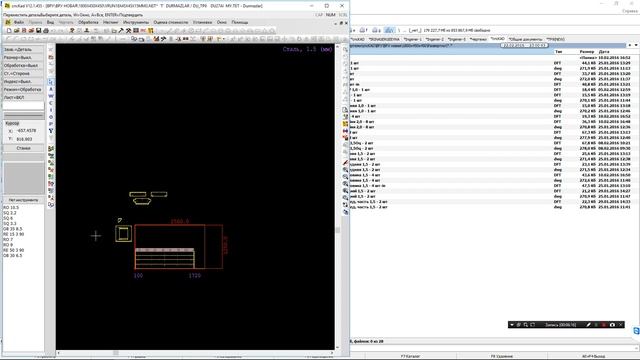The height and width of the screenshot is (360, 640).
Task: Select tool OB 30 6.5 in tool list
Action: coord(13,256)
